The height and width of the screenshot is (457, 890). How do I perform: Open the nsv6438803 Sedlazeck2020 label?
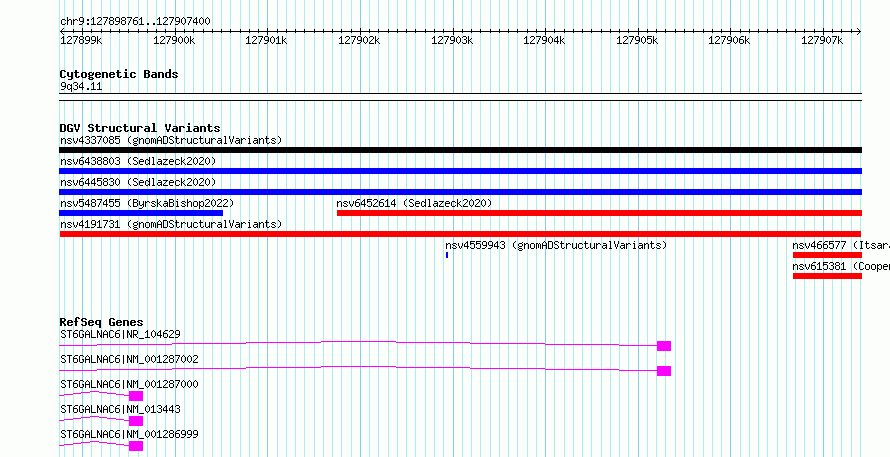(138, 161)
